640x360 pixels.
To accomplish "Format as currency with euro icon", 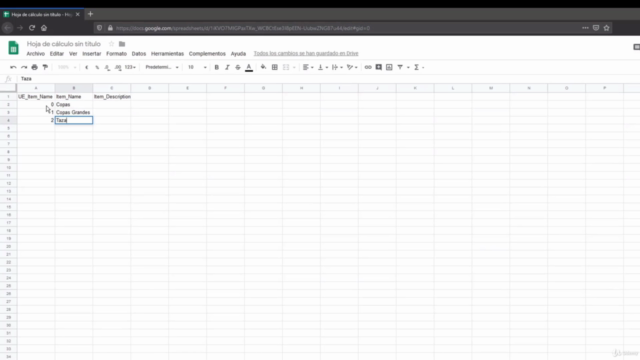I will pyautogui.click(x=87, y=67).
